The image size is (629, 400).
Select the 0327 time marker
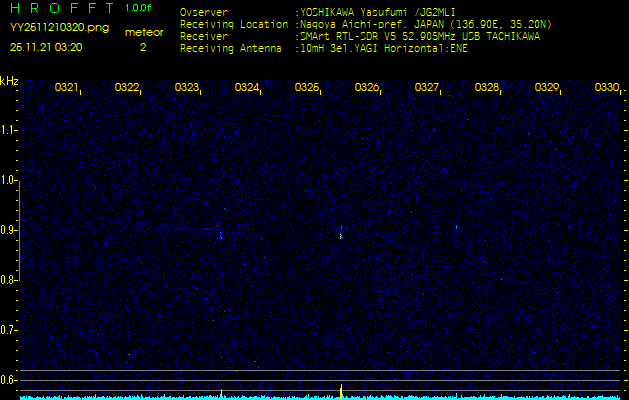click(x=426, y=88)
